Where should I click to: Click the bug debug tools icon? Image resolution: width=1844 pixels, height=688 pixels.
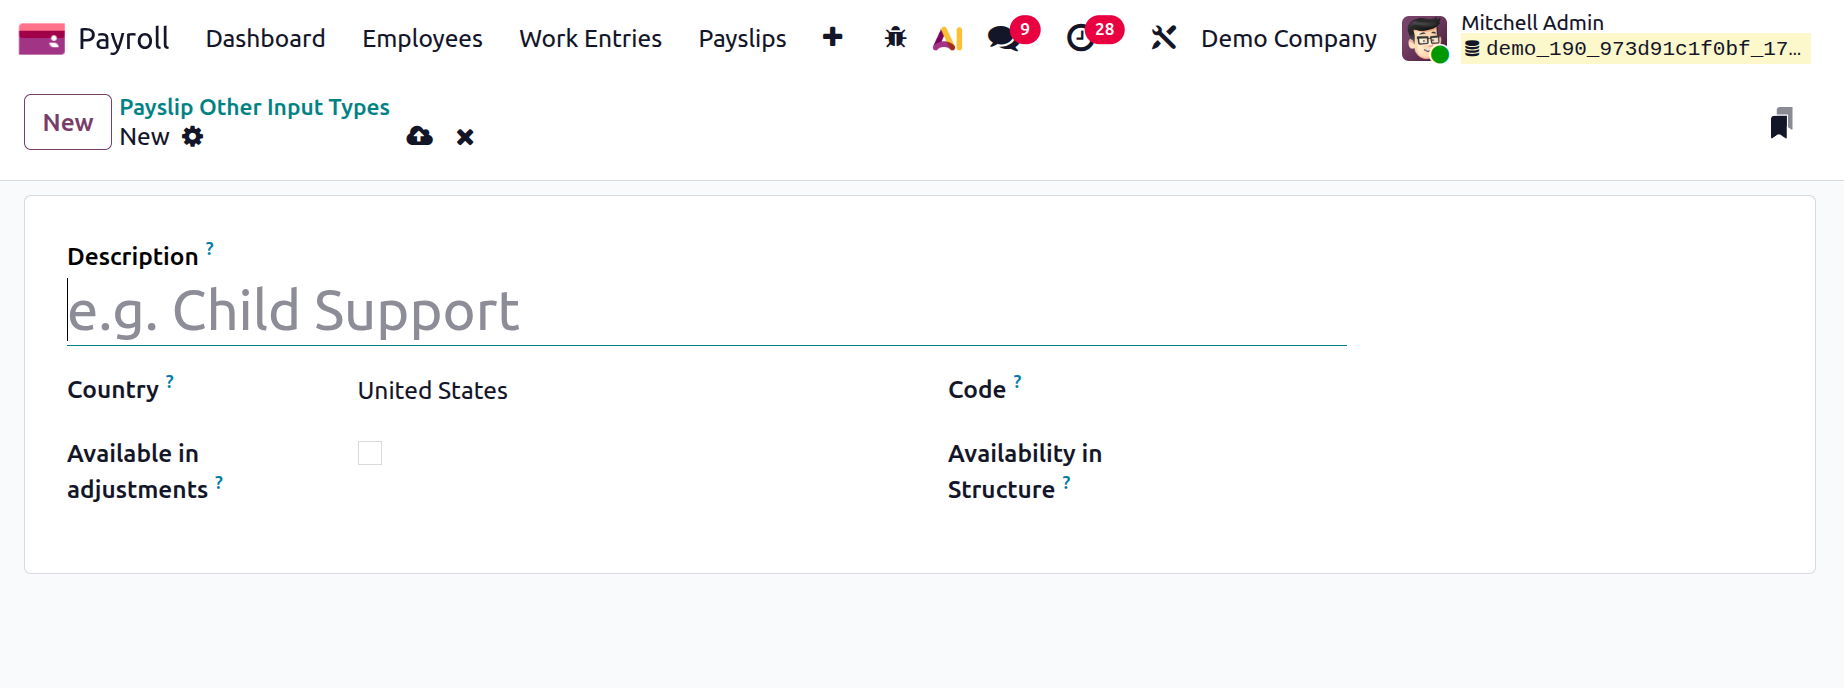point(895,38)
